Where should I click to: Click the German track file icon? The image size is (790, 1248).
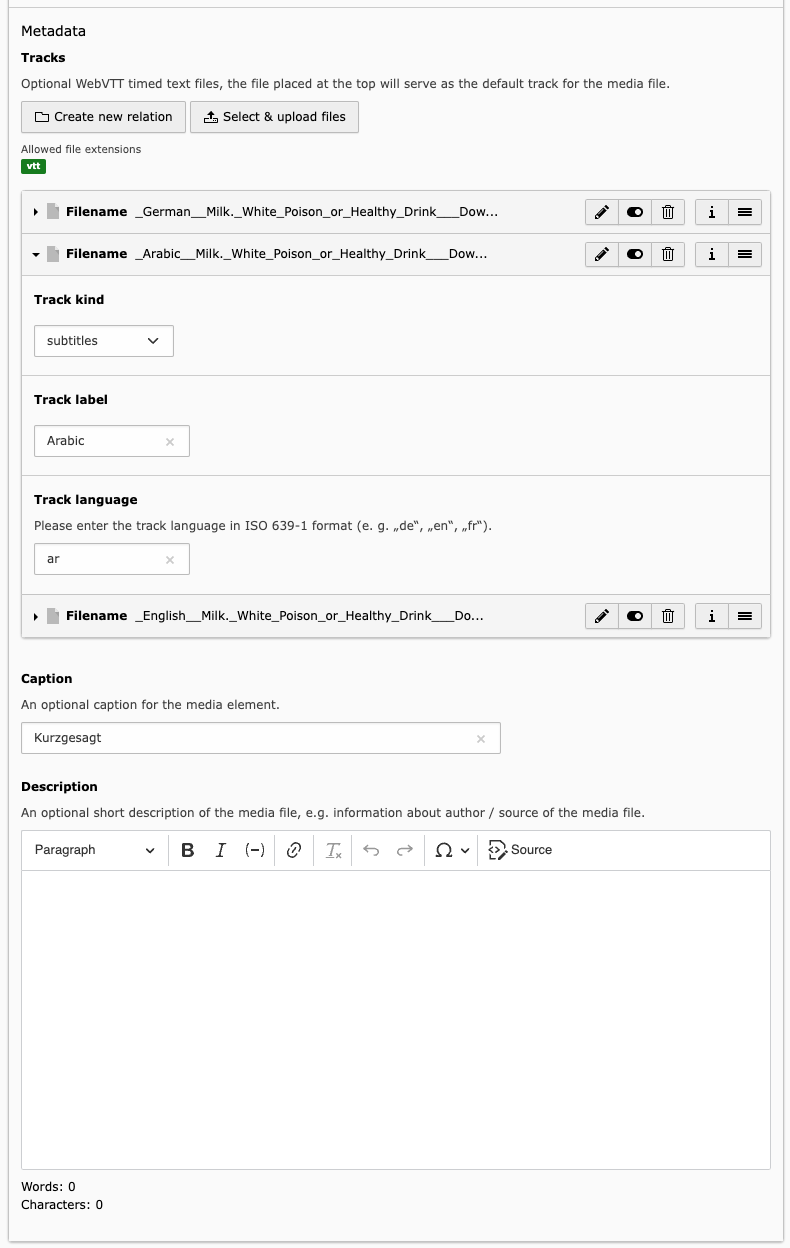[x=54, y=212]
